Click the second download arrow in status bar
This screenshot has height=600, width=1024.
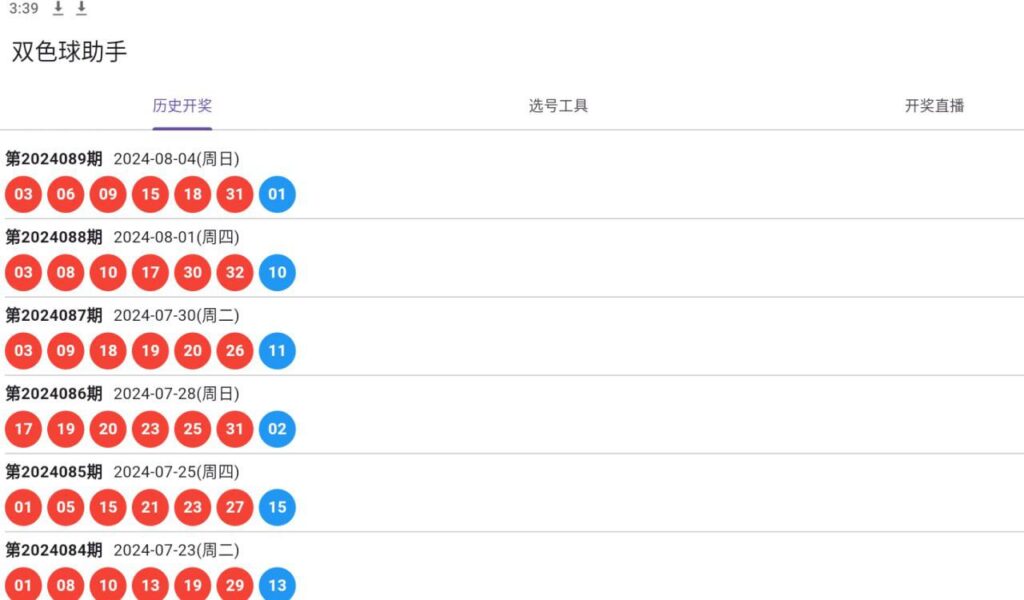point(81,9)
